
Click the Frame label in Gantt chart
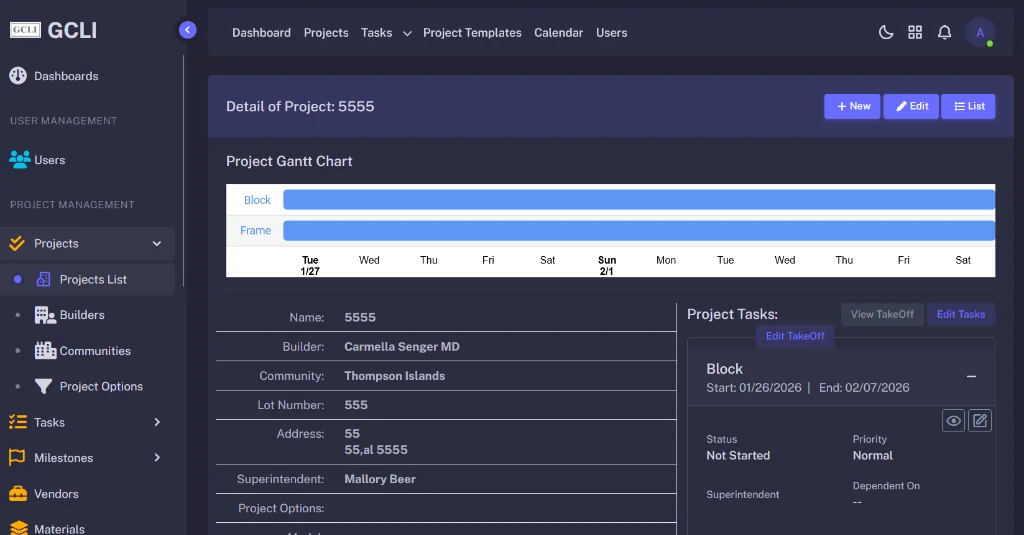pos(255,231)
